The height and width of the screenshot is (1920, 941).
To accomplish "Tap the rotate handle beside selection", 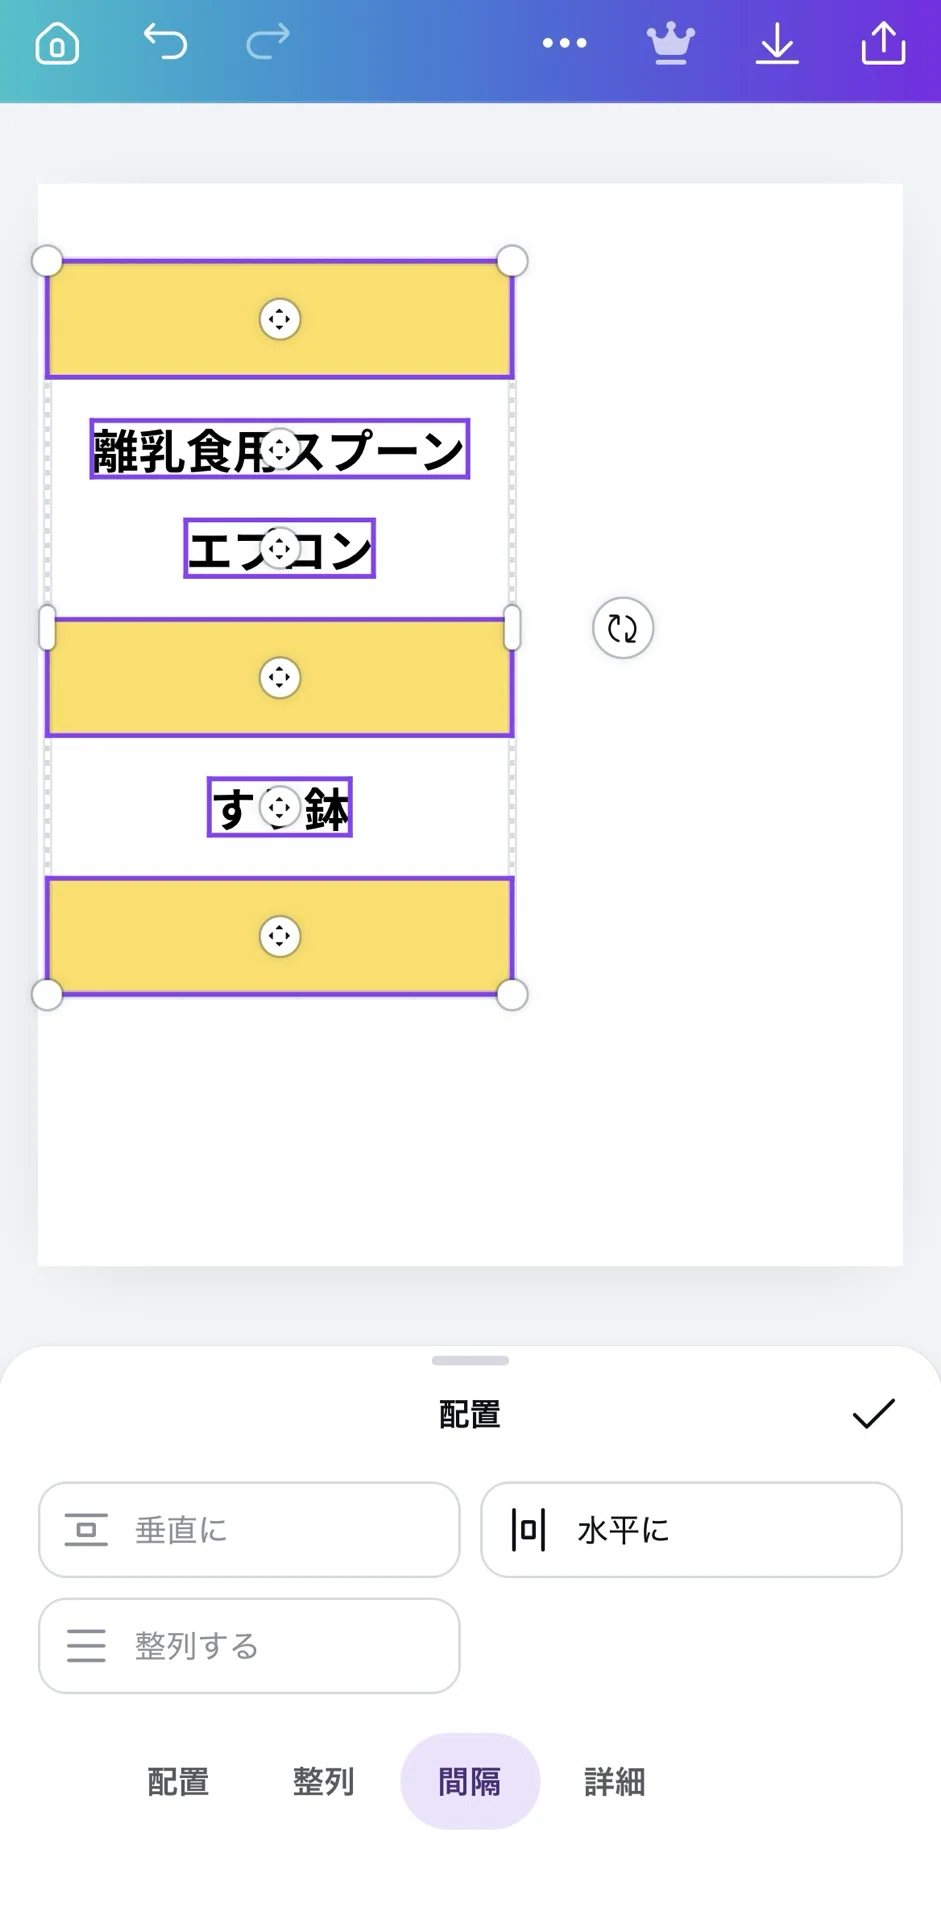I will (x=623, y=628).
